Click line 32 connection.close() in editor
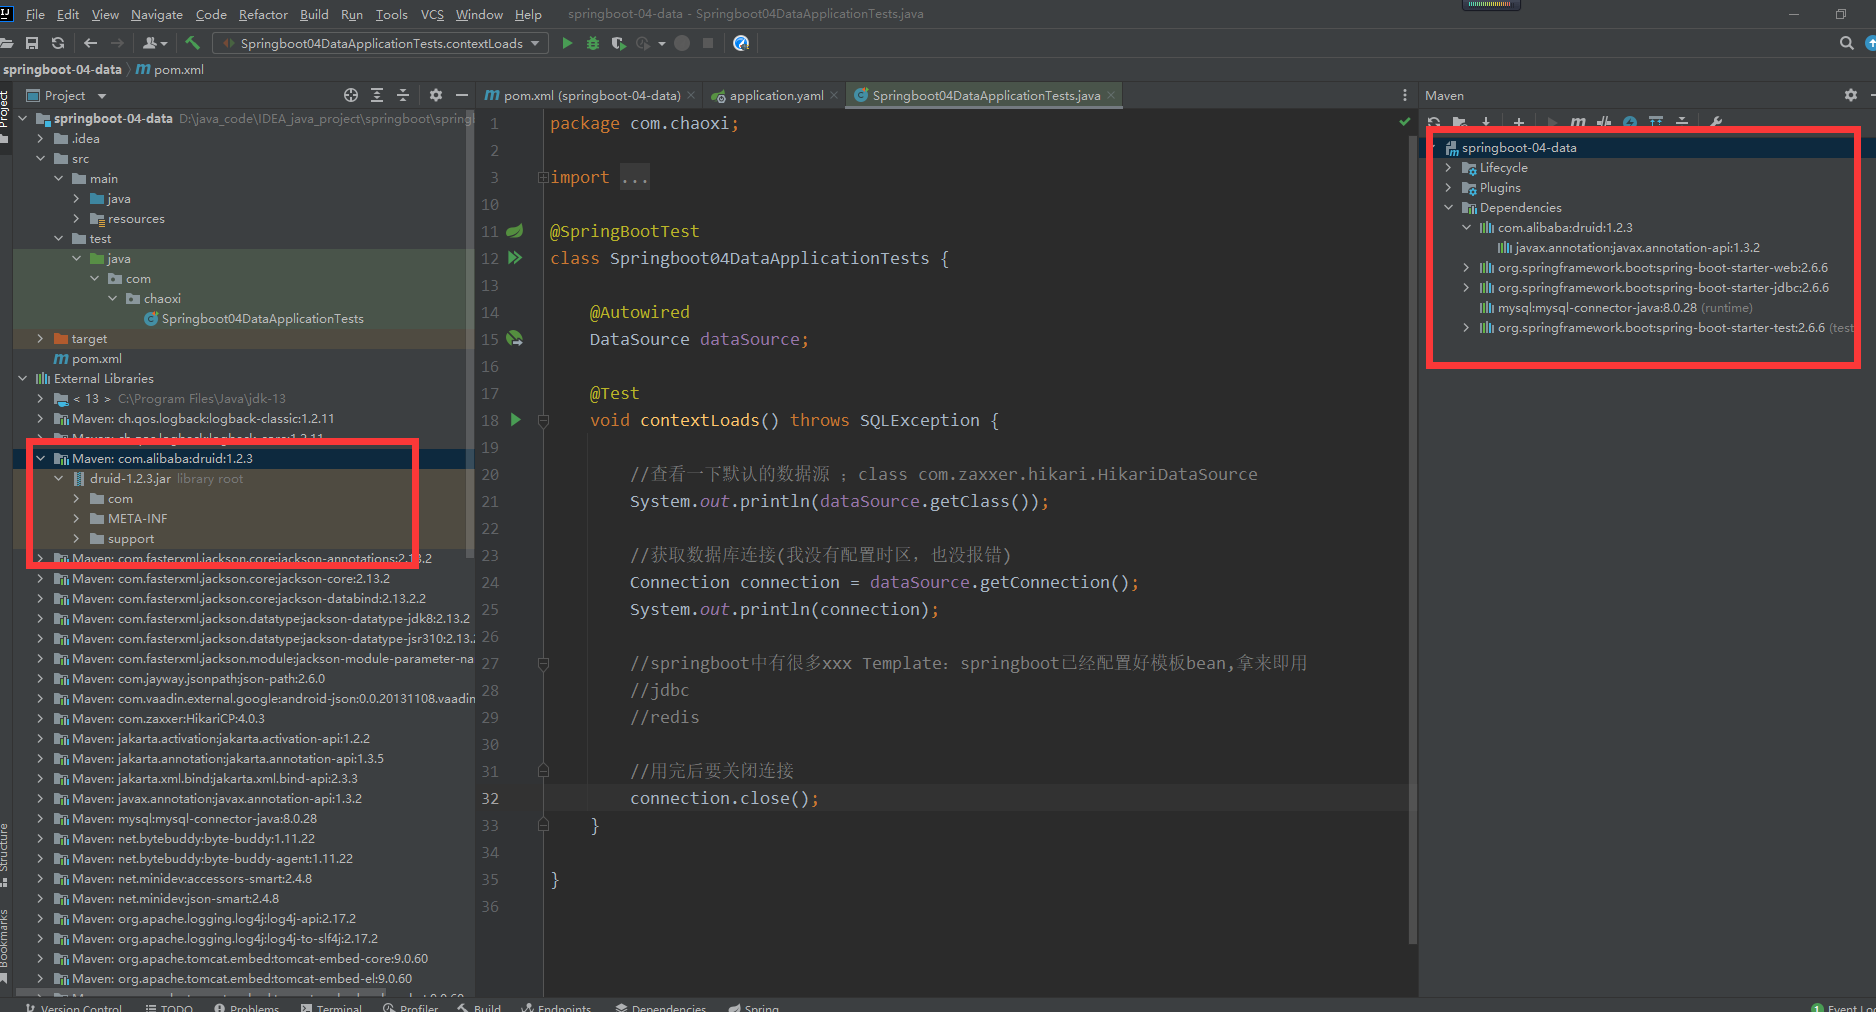1876x1012 pixels. tap(724, 798)
